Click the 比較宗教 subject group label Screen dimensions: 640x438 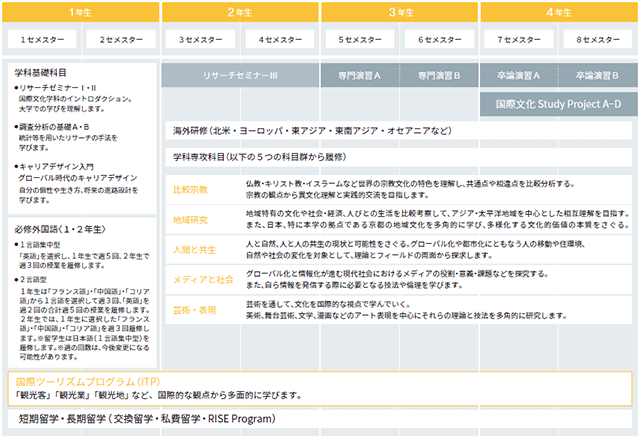click(190, 189)
